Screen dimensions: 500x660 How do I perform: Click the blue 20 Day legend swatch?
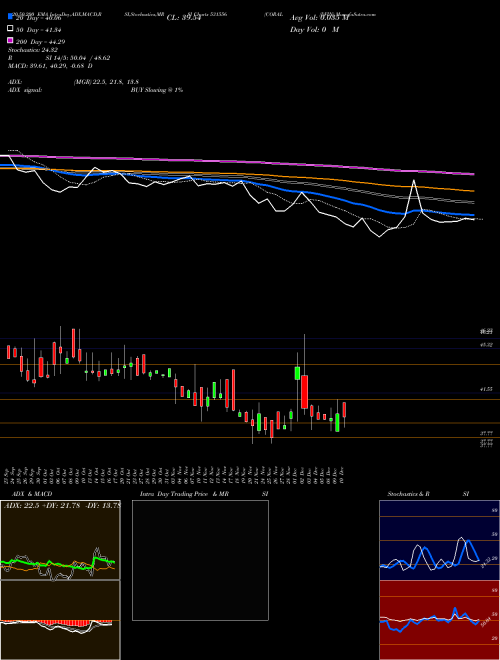click(x=10, y=17)
